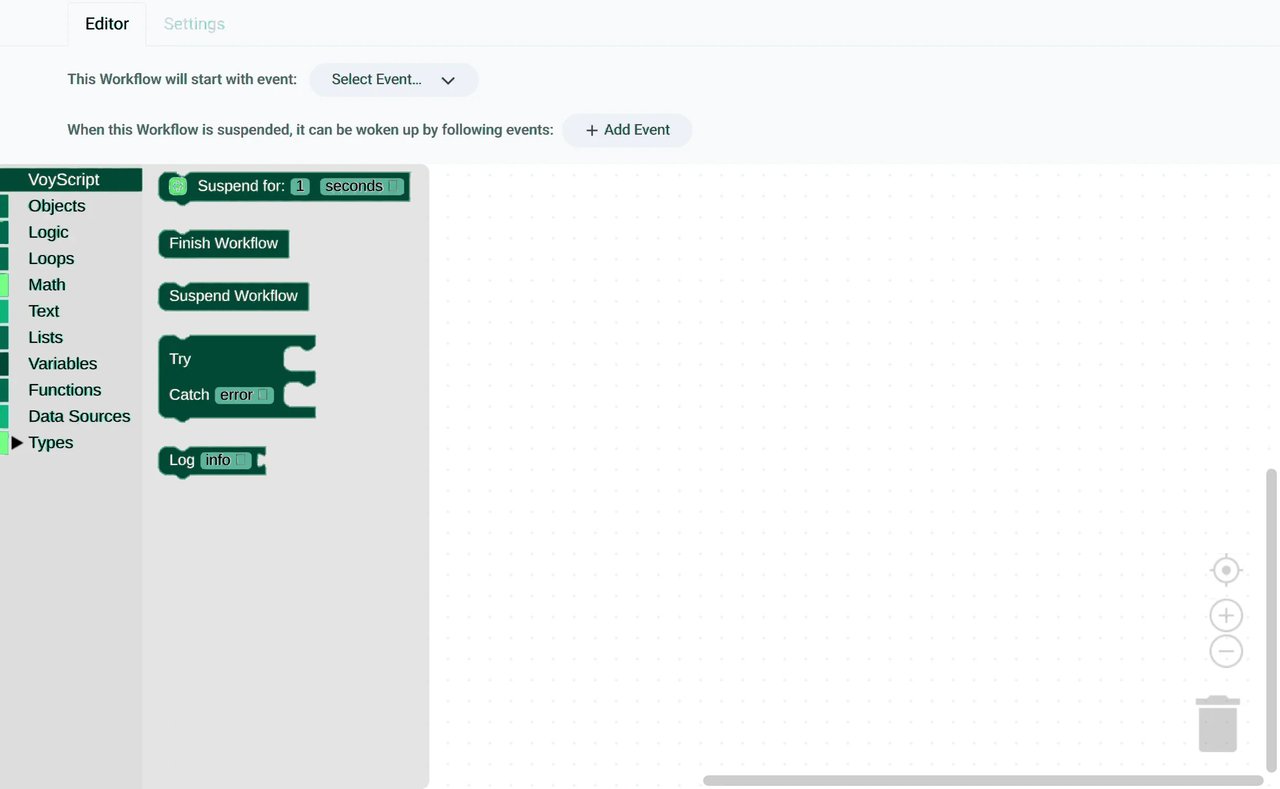Click the trash can icon
The width and height of the screenshot is (1280, 789).
pos(1218,723)
